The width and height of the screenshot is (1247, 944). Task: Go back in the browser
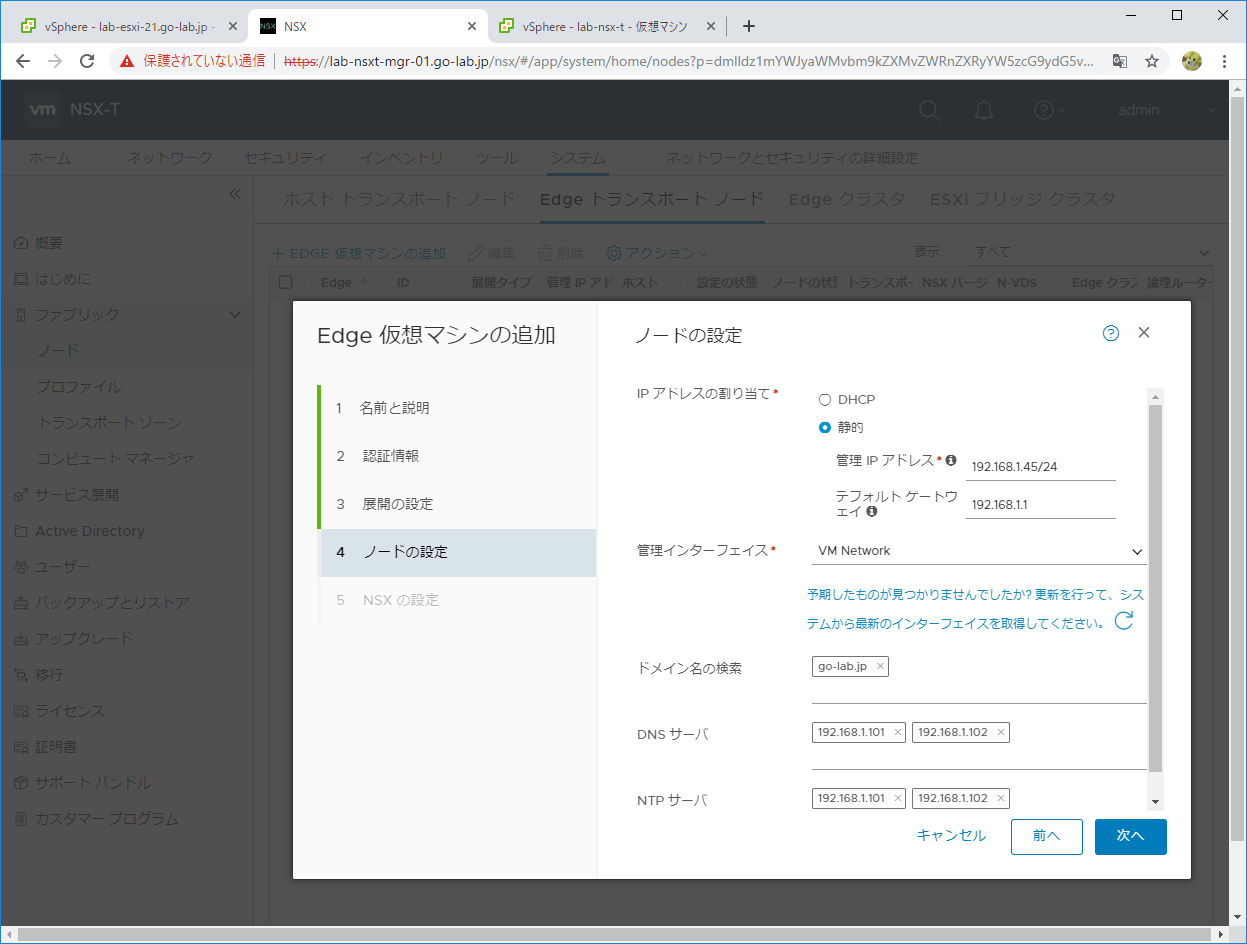tap(23, 61)
